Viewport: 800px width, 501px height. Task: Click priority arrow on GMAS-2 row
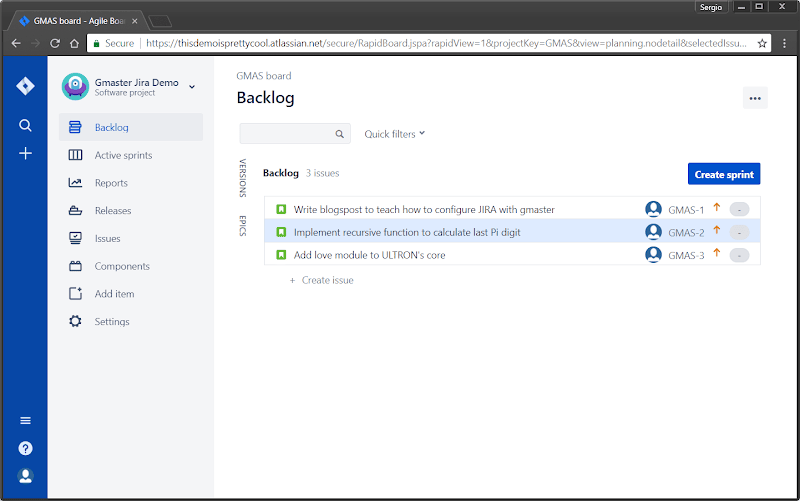[x=716, y=230]
